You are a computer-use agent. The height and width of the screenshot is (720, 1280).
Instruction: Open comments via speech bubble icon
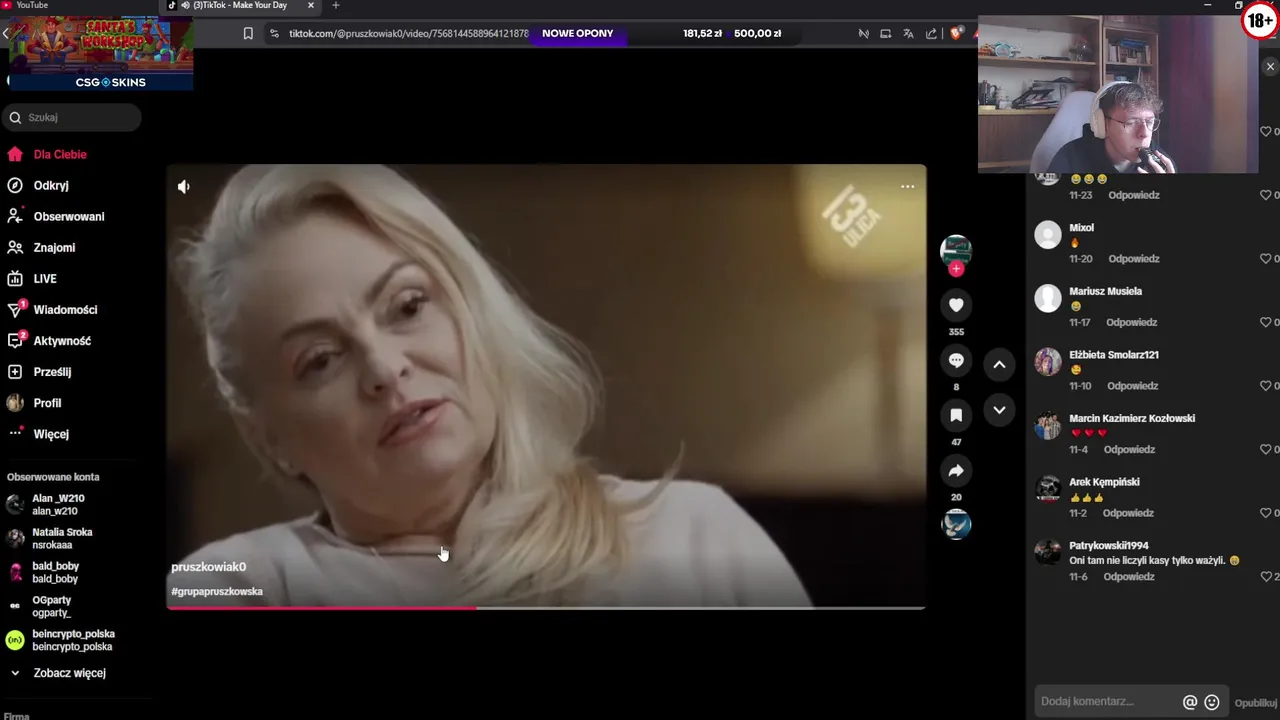(956, 361)
